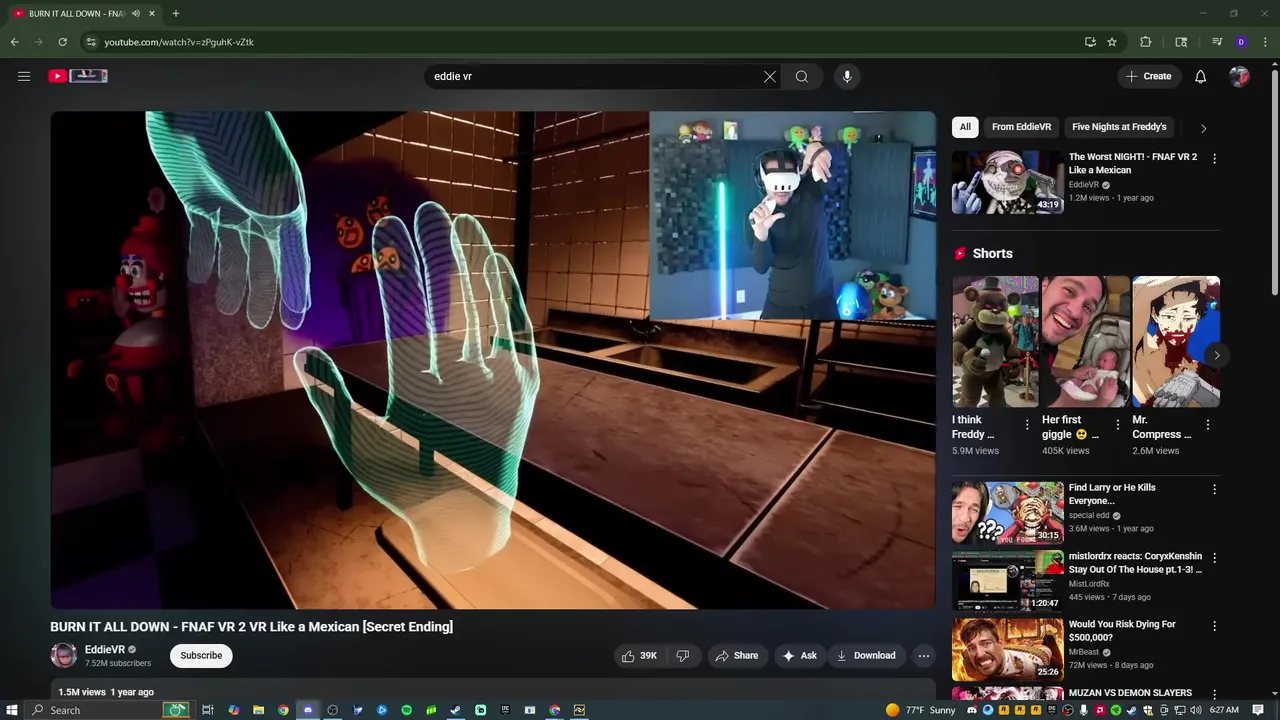Viewport: 1280px width, 720px height.
Task: Open the I think Freddy short
Action: 995,341
